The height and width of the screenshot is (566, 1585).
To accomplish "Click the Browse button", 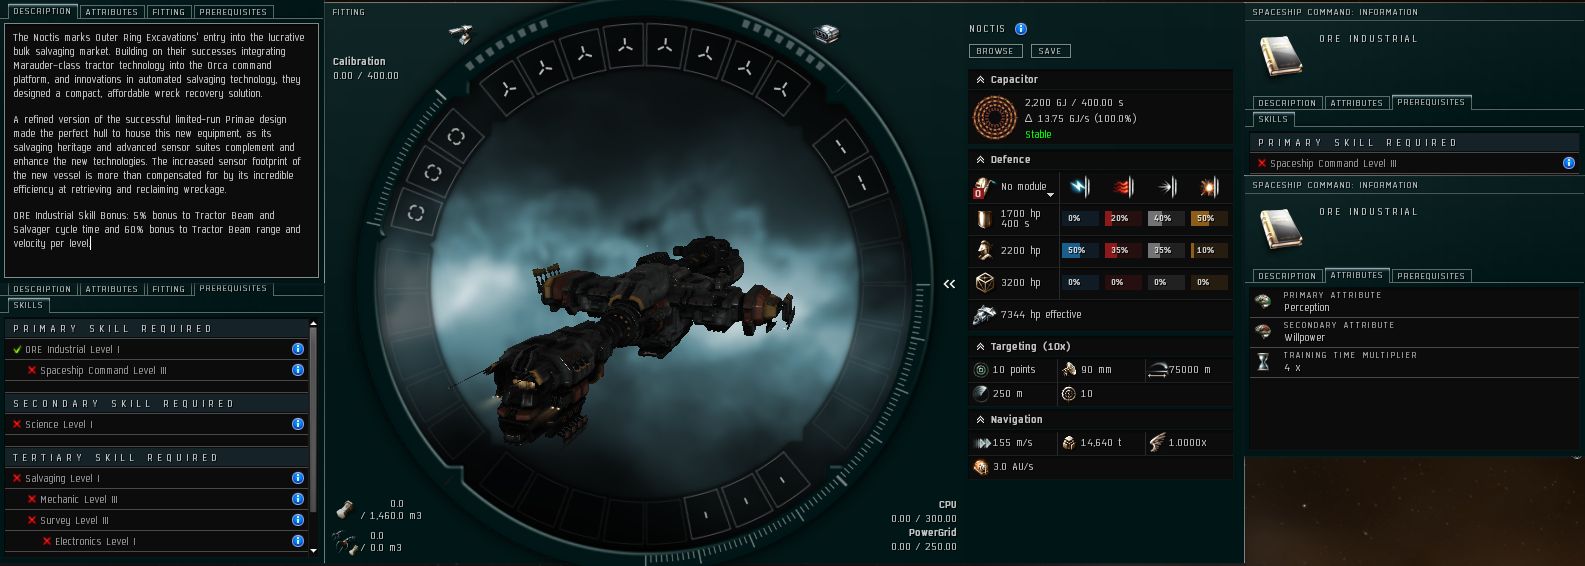I will [995, 51].
